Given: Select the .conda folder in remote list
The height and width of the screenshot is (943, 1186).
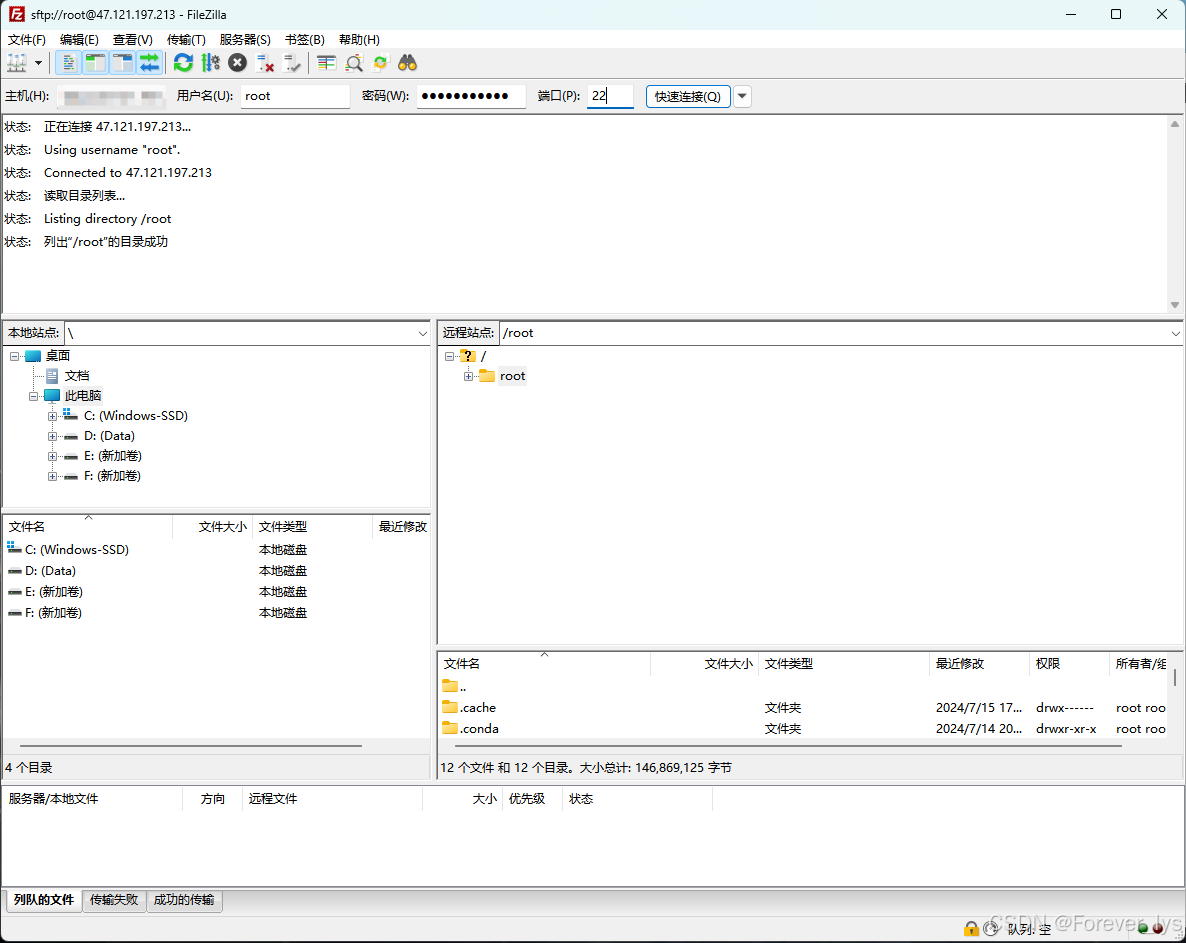Looking at the screenshot, I should point(479,729).
